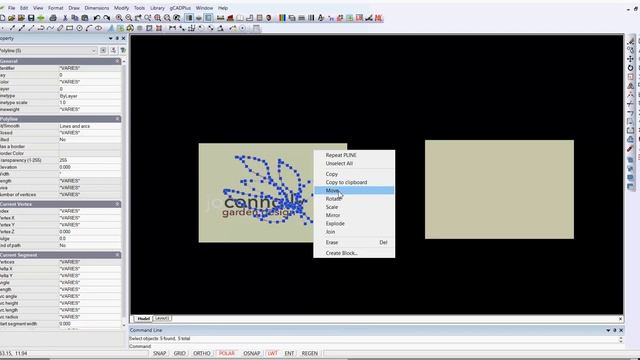Click the color bars layers icon
This screenshot has width=640, height=360.
282,18
